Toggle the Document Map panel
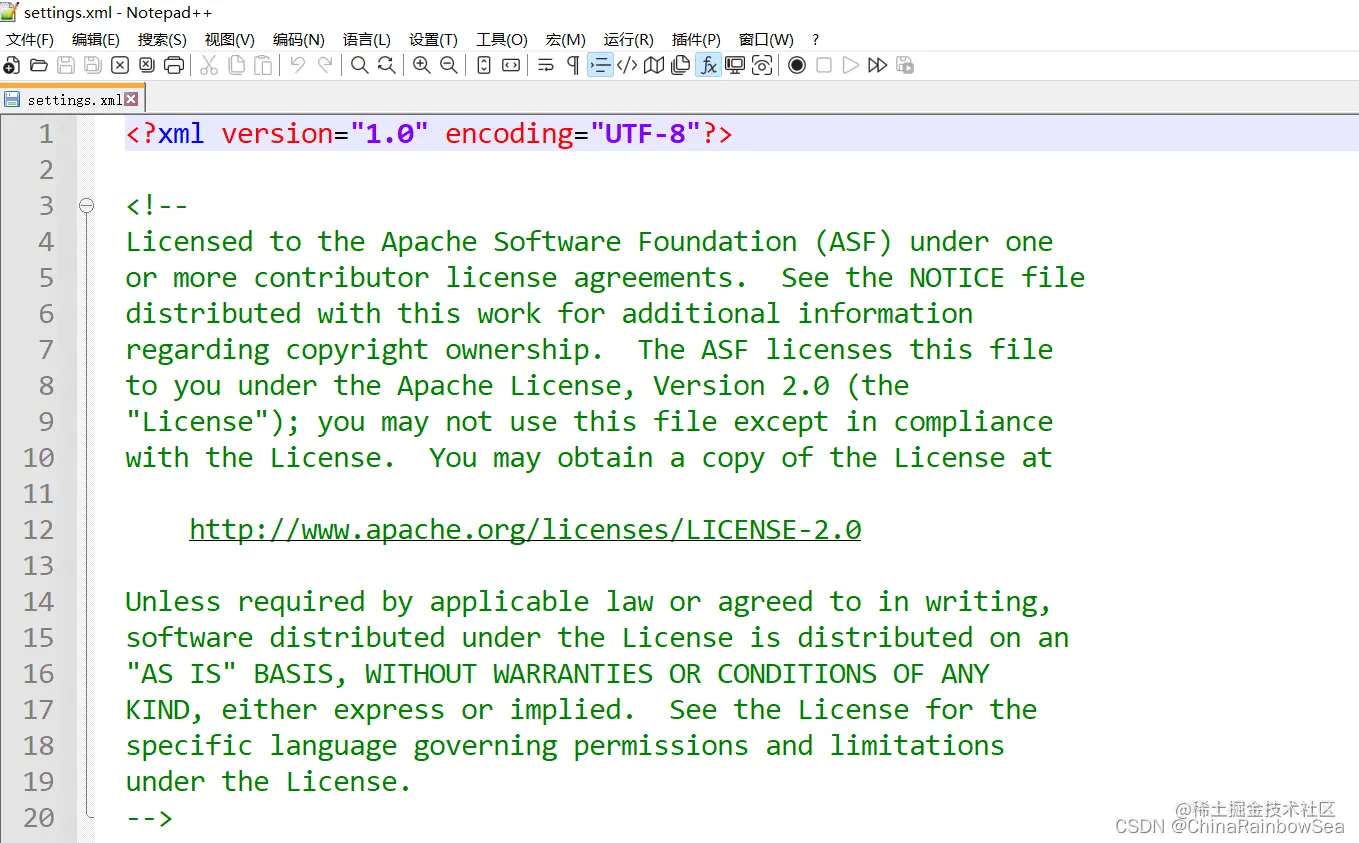 (654, 65)
